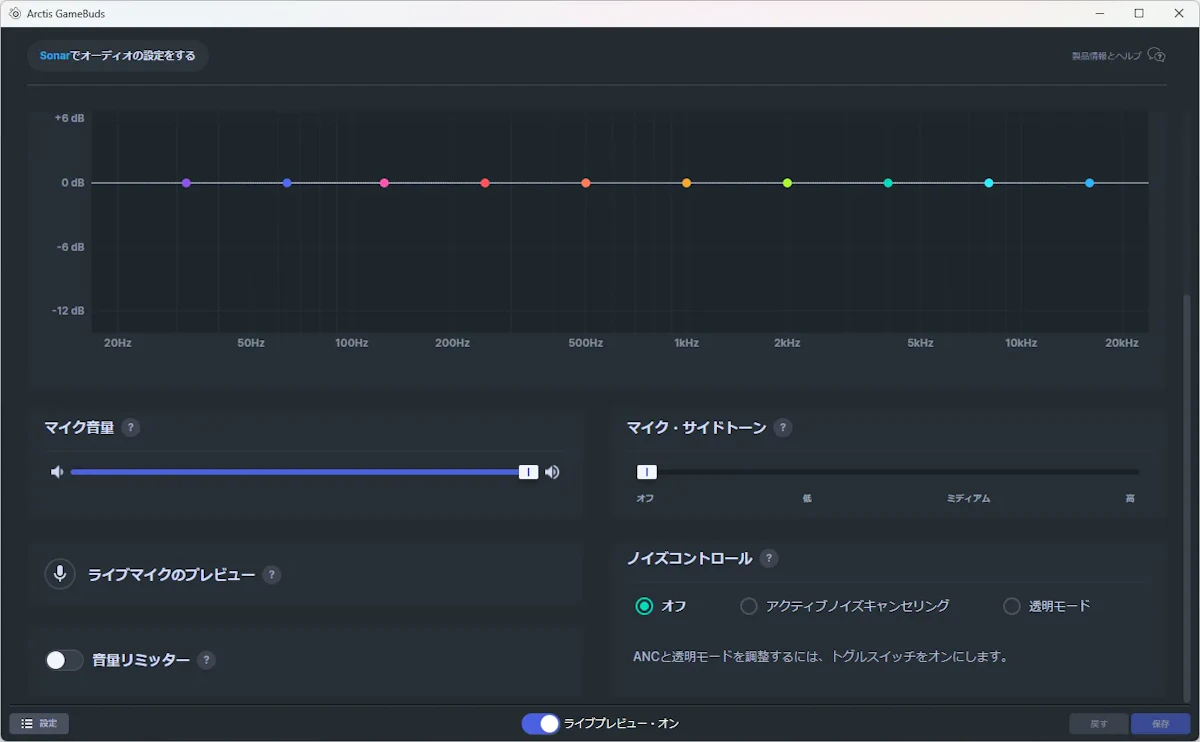Turn off the ライブプレビュー toggle
This screenshot has width=1200, height=742.
540,723
